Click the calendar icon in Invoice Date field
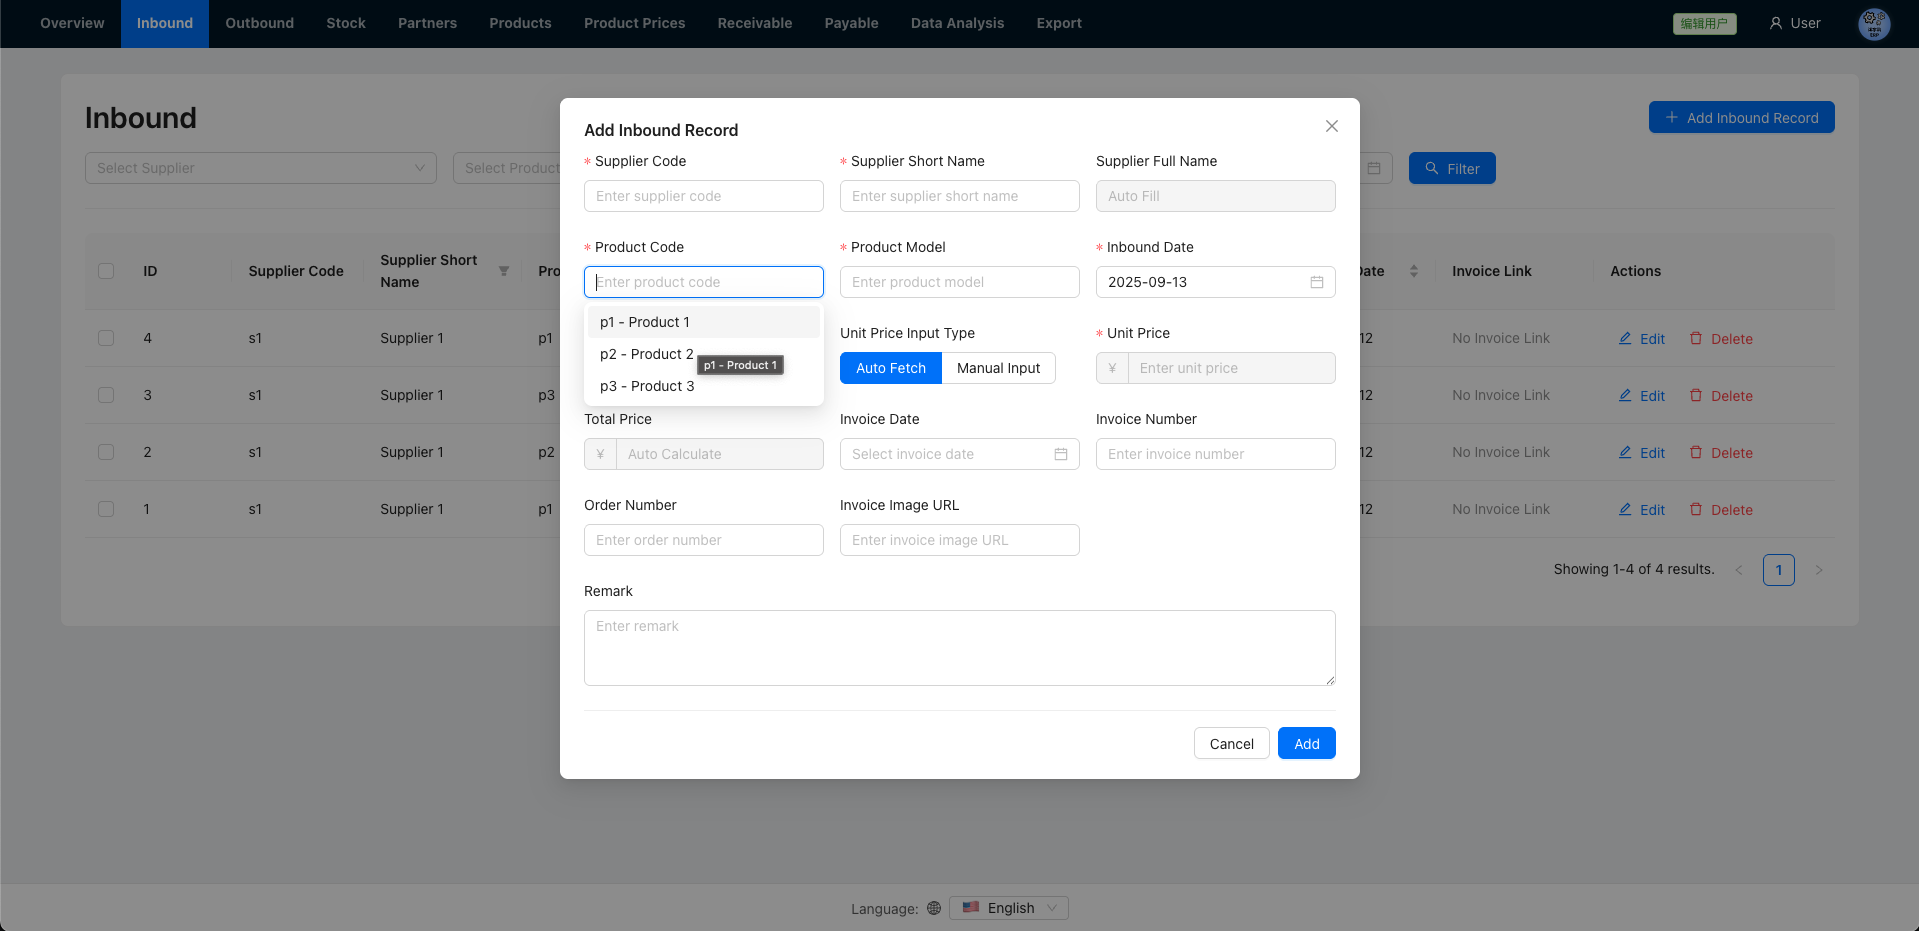Viewport: 1919px width, 931px height. click(1060, 454)
